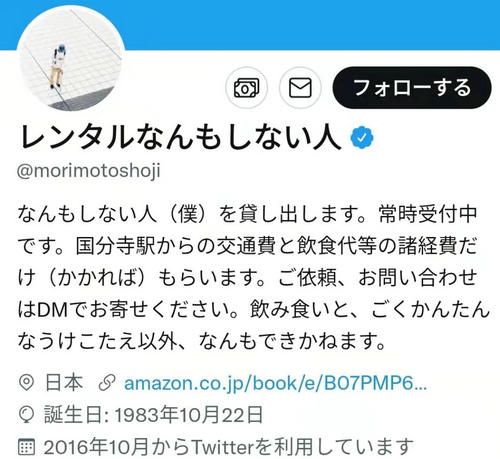Click bio line mentioning 国分寺駅

click(x=247, y=246)
